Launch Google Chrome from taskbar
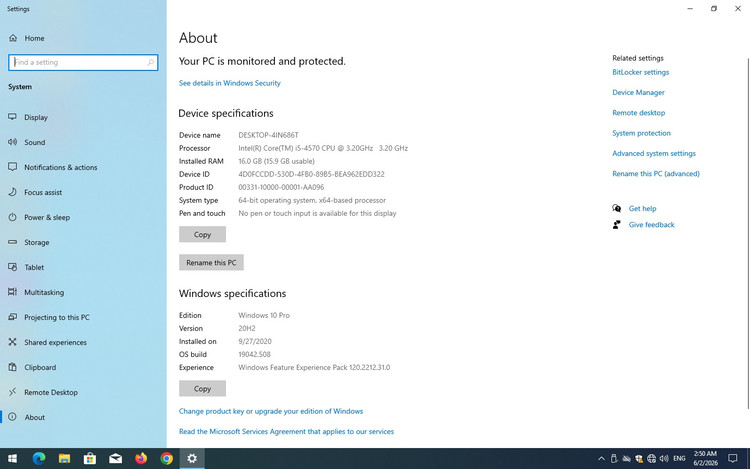The height and width of the screenshot is (469, 750). click(x=166, y=458)
